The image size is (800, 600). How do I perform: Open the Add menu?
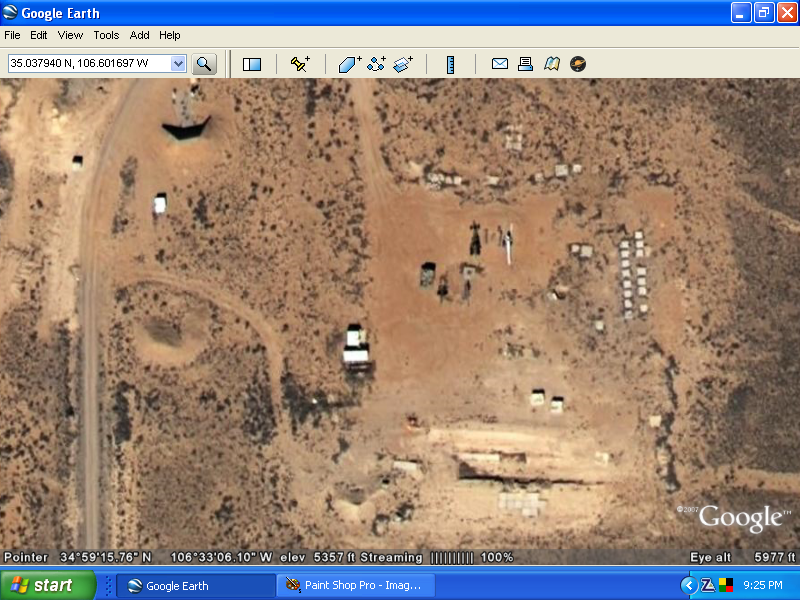click(139, 35)
